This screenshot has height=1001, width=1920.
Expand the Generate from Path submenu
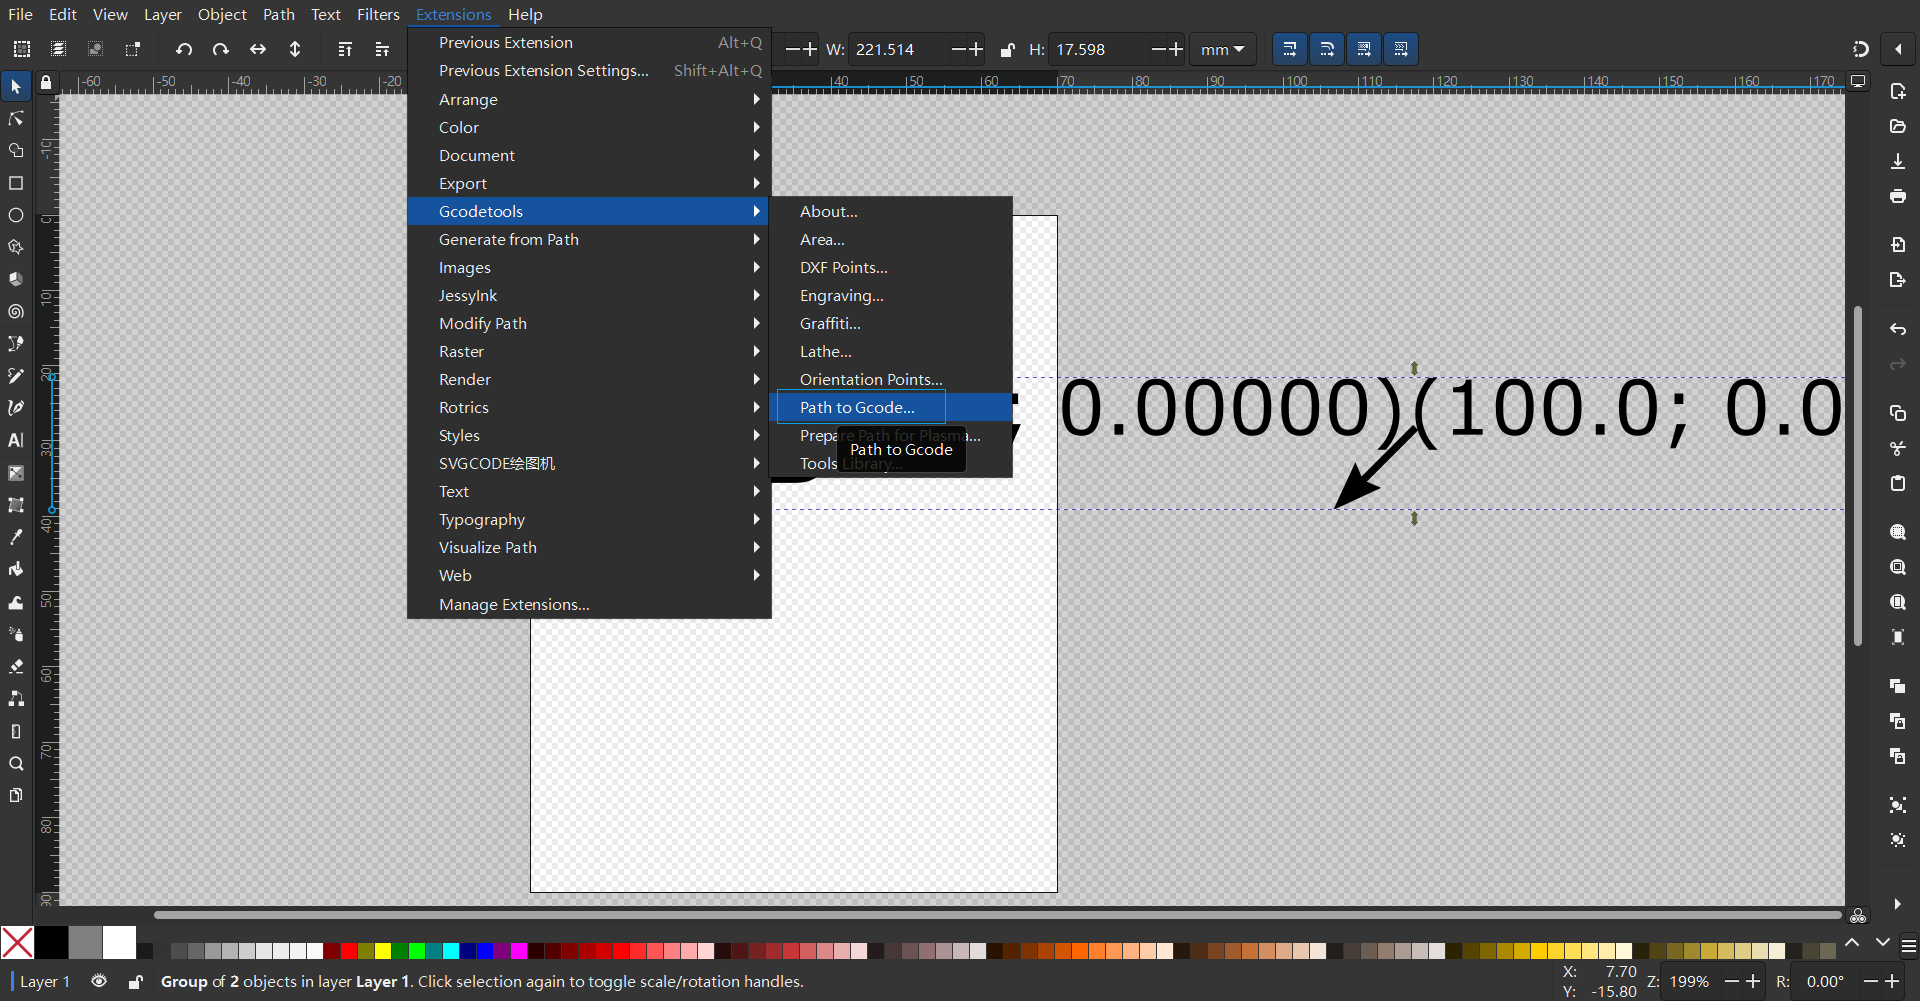589,239
